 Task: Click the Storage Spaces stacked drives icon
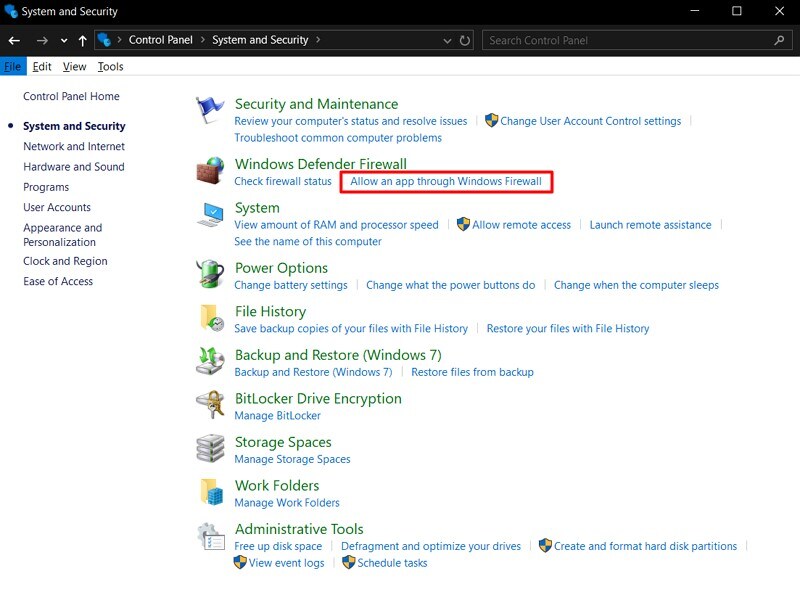pos(210,448)
